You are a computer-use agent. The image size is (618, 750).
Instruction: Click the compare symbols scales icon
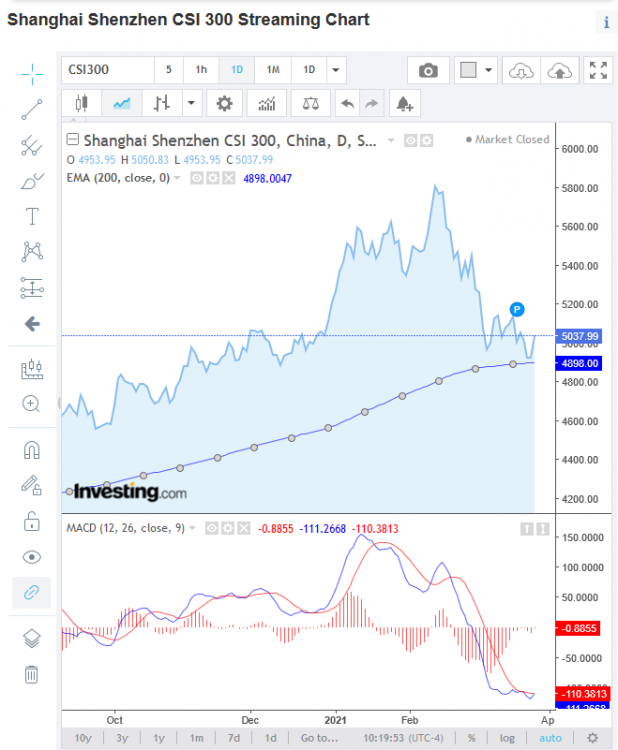[x=312, y=103]
